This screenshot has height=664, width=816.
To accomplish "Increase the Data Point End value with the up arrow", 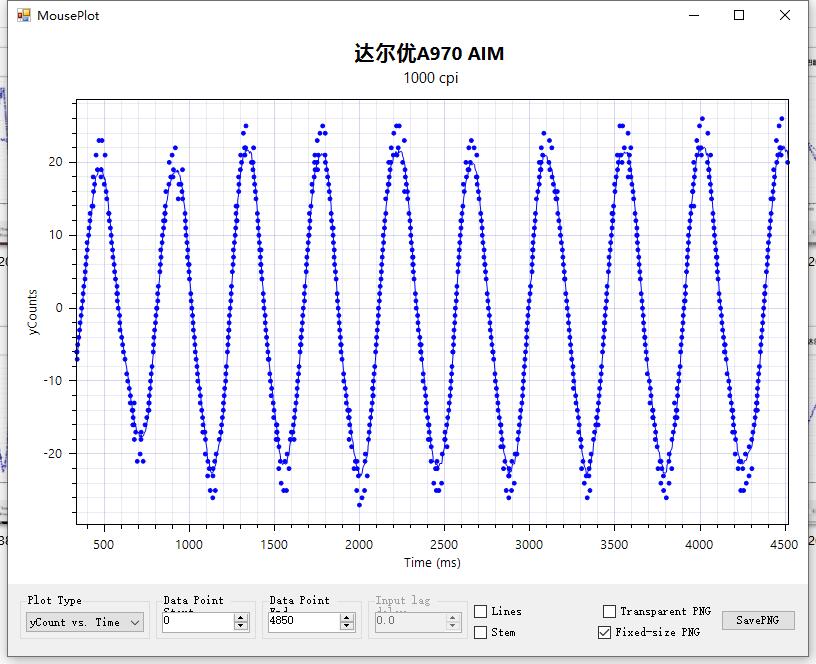I will (347, 618).
